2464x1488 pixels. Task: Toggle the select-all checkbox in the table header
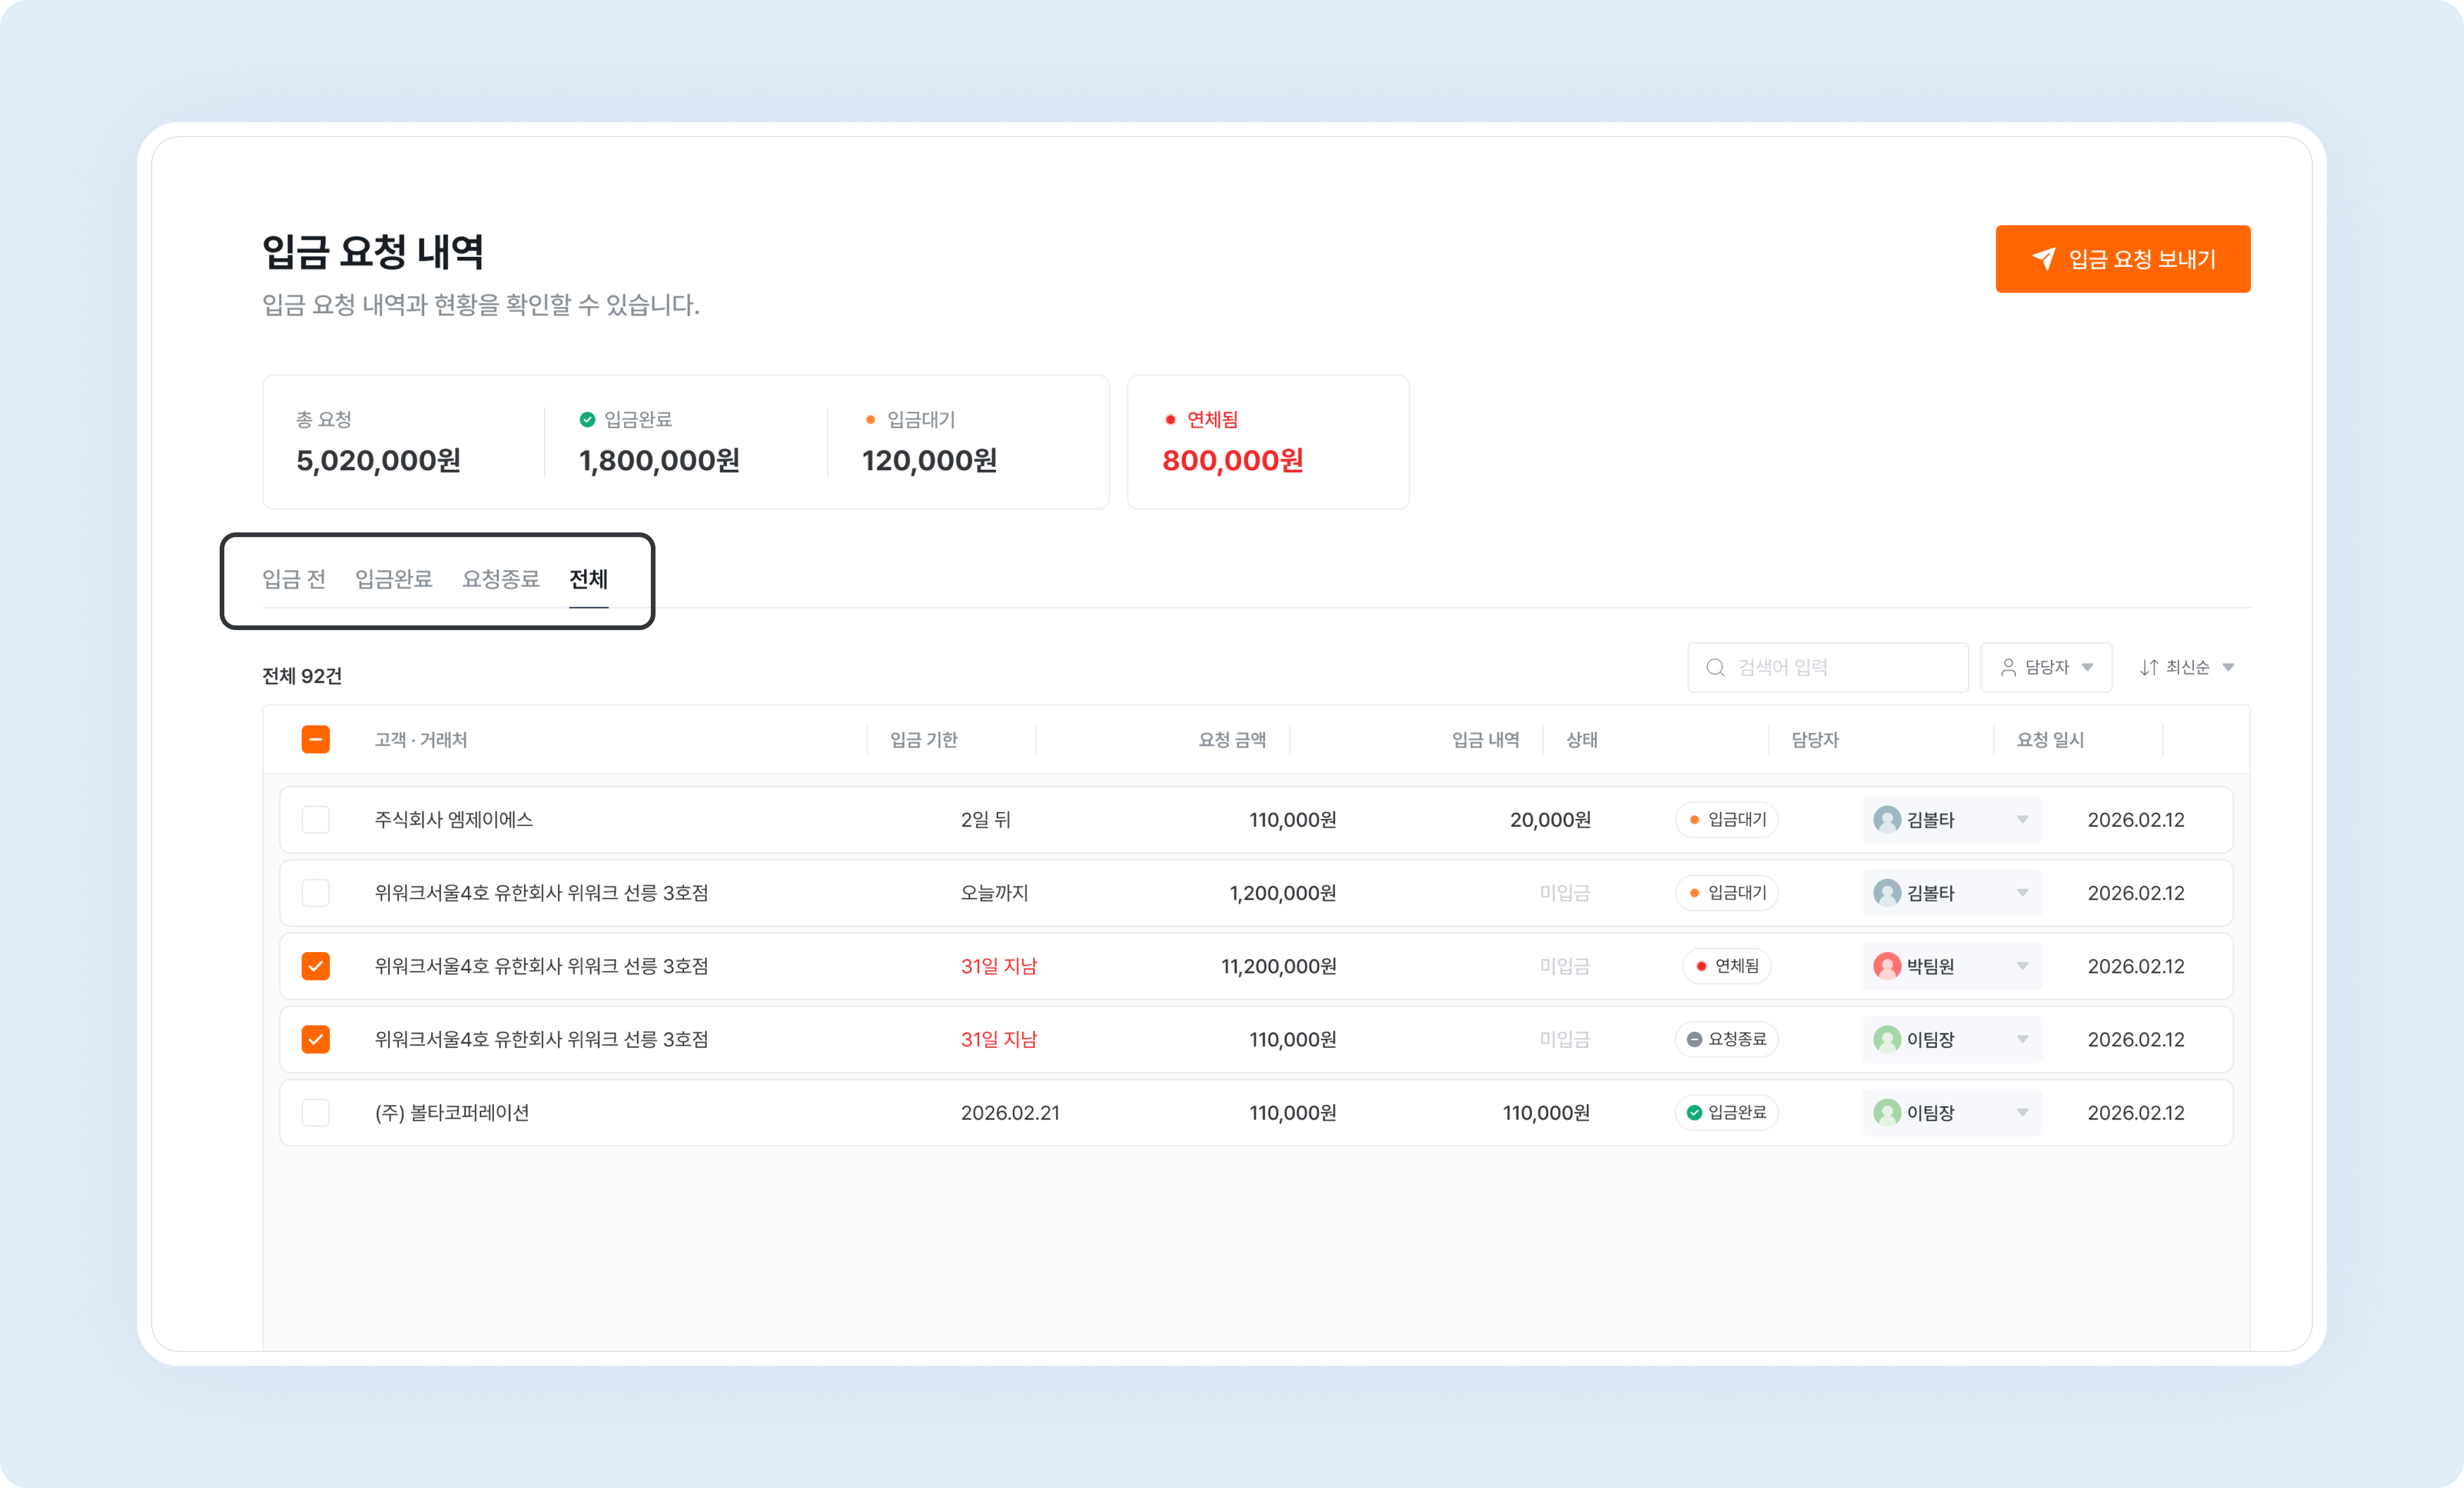[x=316, y=739]
